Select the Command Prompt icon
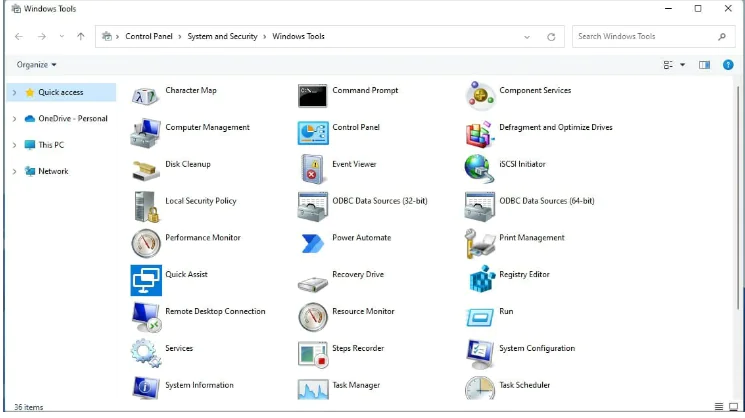The image size is (745, 418). pos(313,96)
